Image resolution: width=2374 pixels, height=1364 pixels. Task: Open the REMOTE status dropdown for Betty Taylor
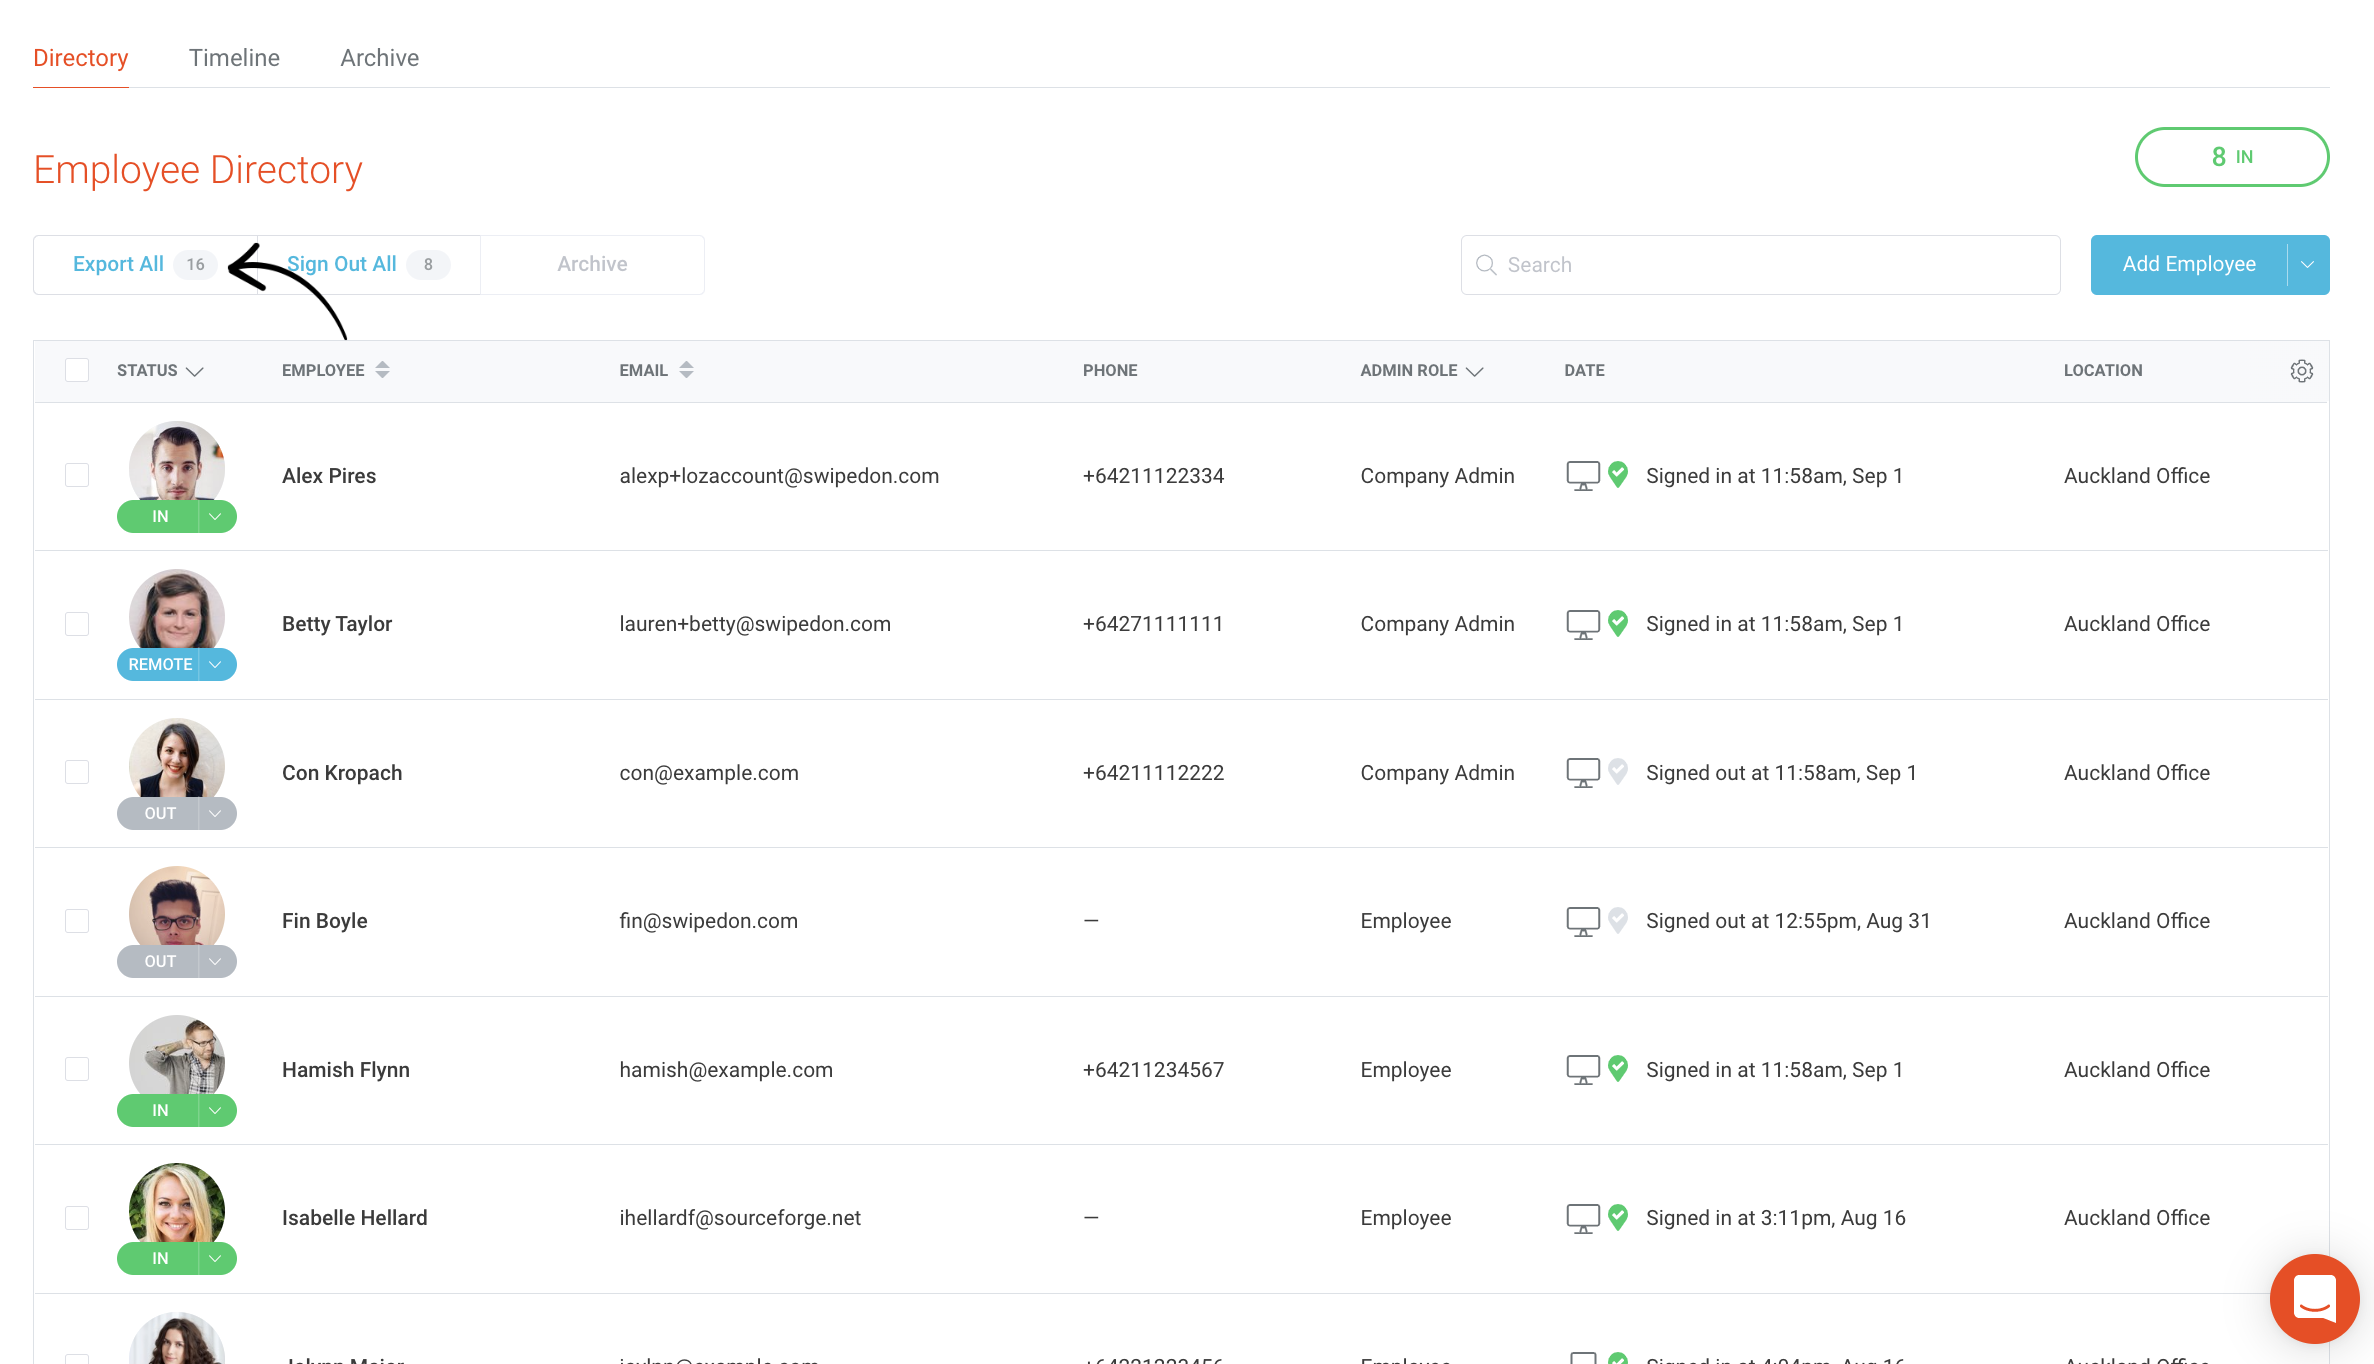tap(216, 665)
